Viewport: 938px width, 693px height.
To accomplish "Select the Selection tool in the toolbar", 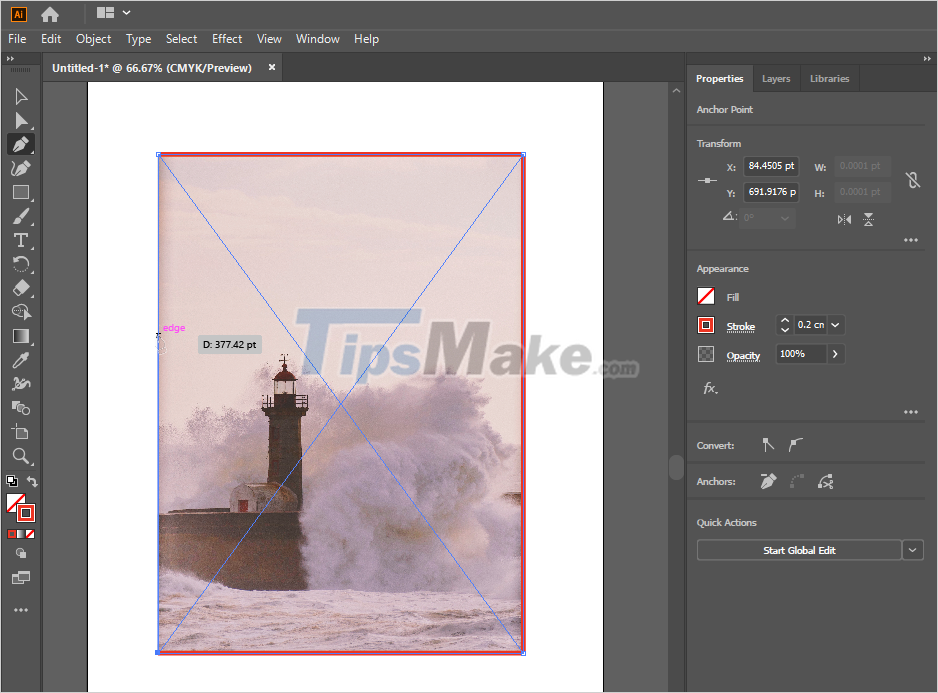I will point(21,96).
